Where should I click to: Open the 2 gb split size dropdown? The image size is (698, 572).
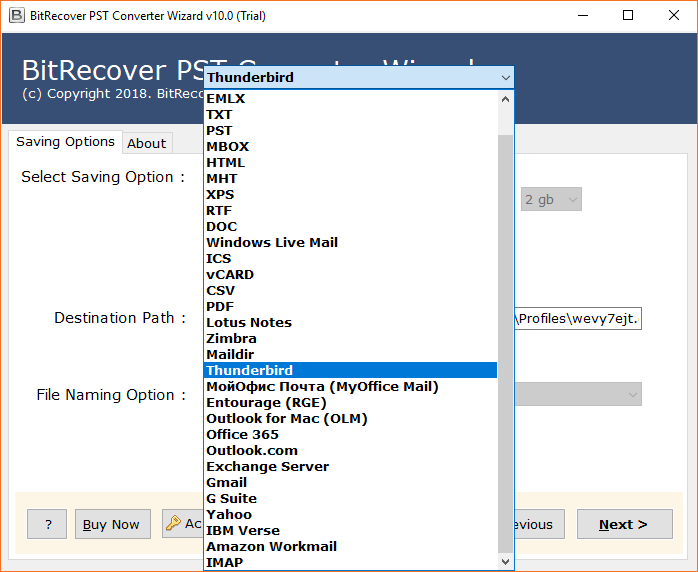click(551, 199)
